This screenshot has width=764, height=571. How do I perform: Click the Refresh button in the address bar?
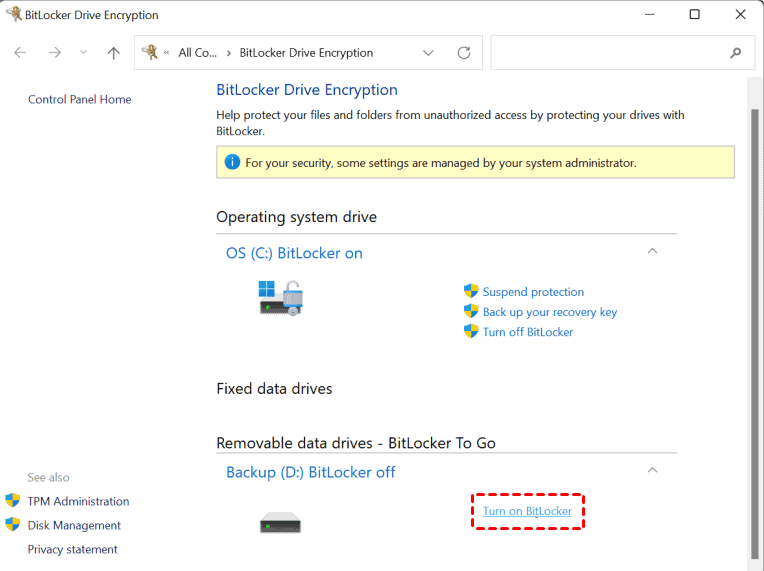pyautogui.click(x=463, y=53)
